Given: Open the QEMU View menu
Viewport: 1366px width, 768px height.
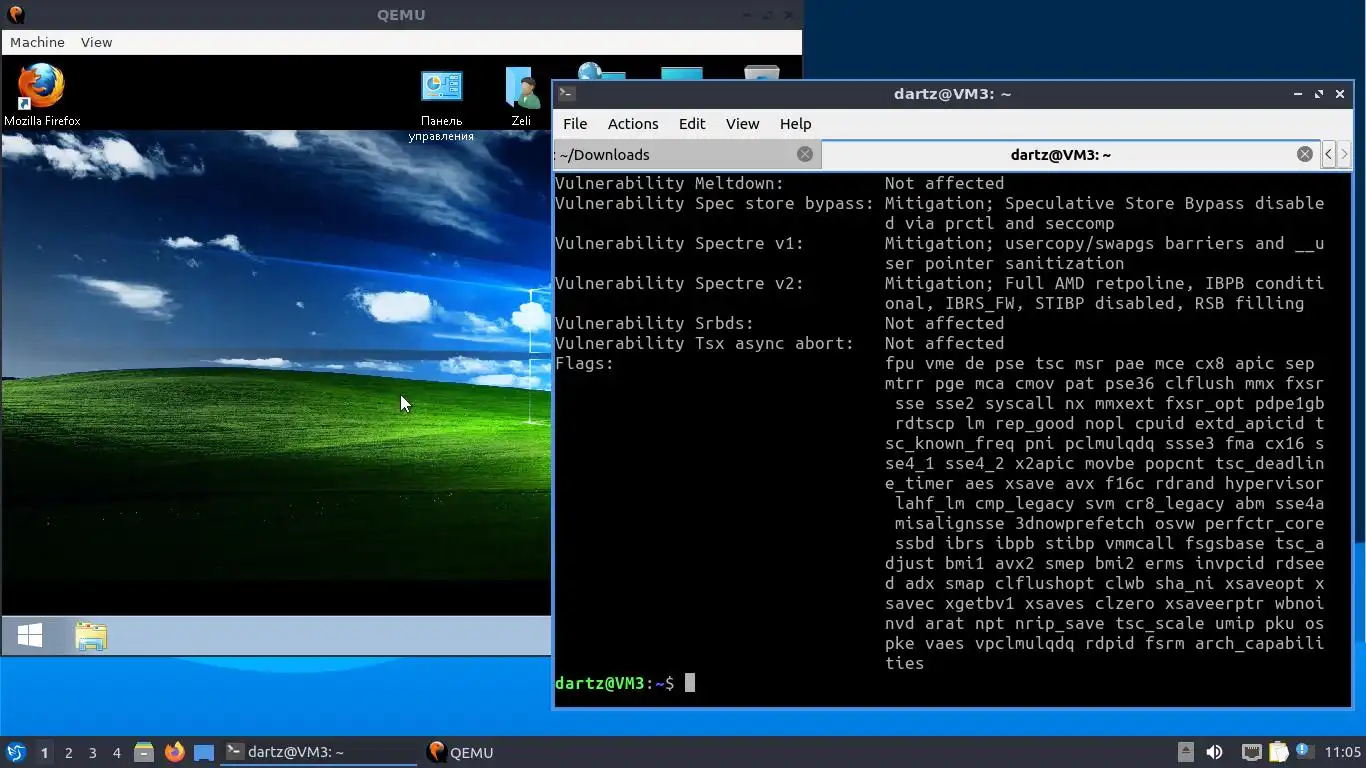Looking at the screenshot, I should (x=96, y=42).
